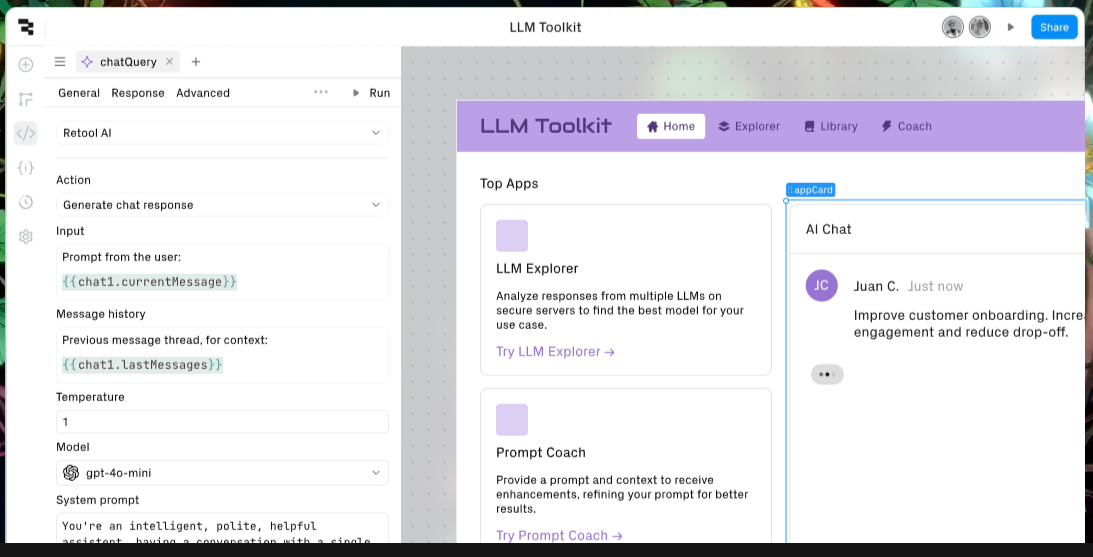This screenshot has width=1093, height=557.
Task: Click the Try Prompt Coach link
Action: pos(559,535)
